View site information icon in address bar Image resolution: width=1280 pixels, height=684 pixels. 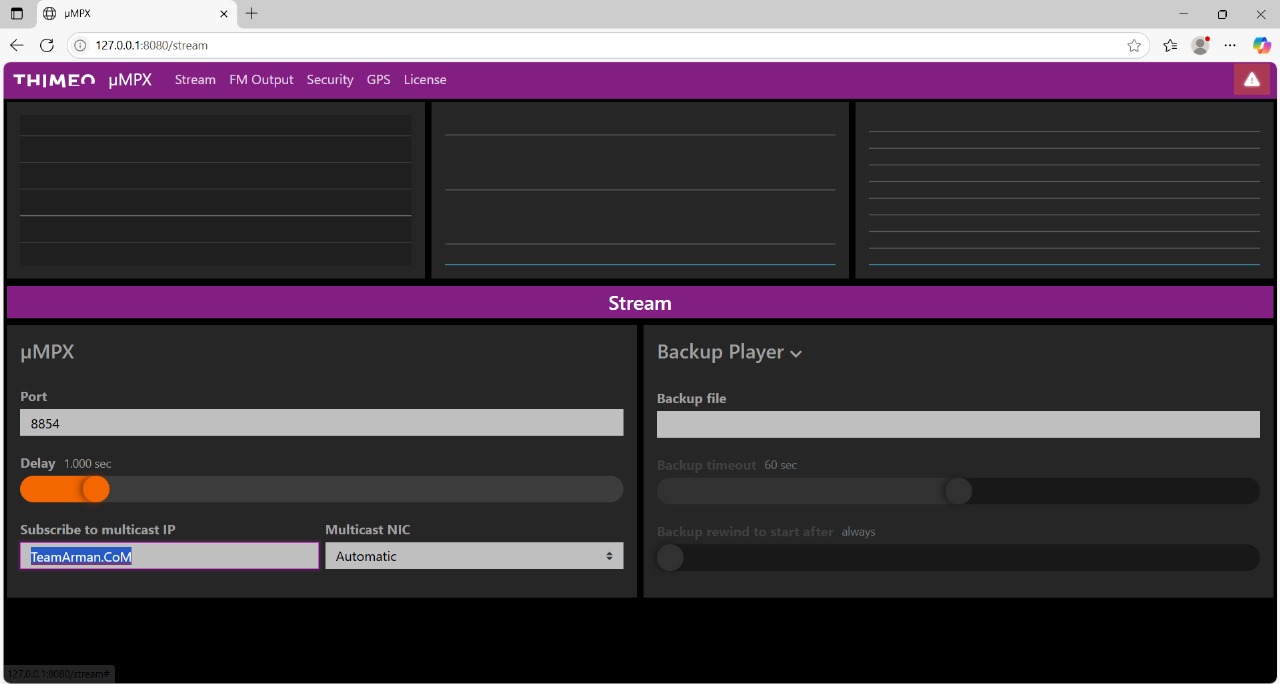tap(81, 45)
